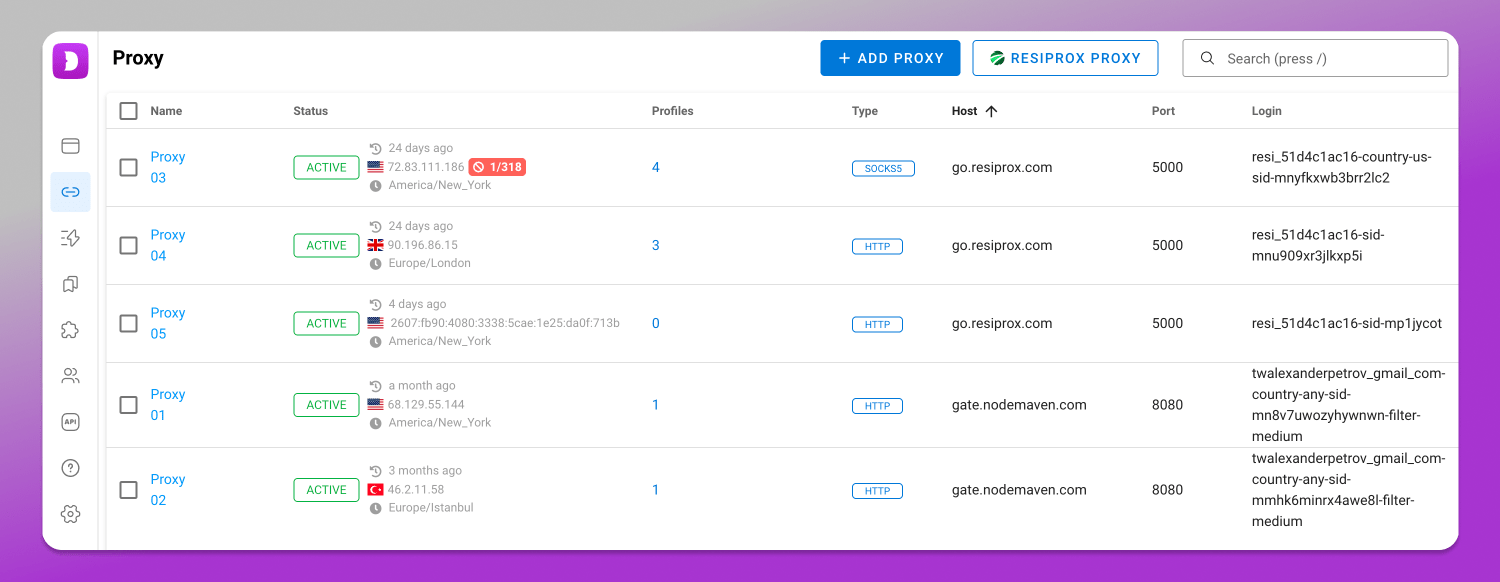Click the history icon beside 'a month ago'

(x=376, y=386)
